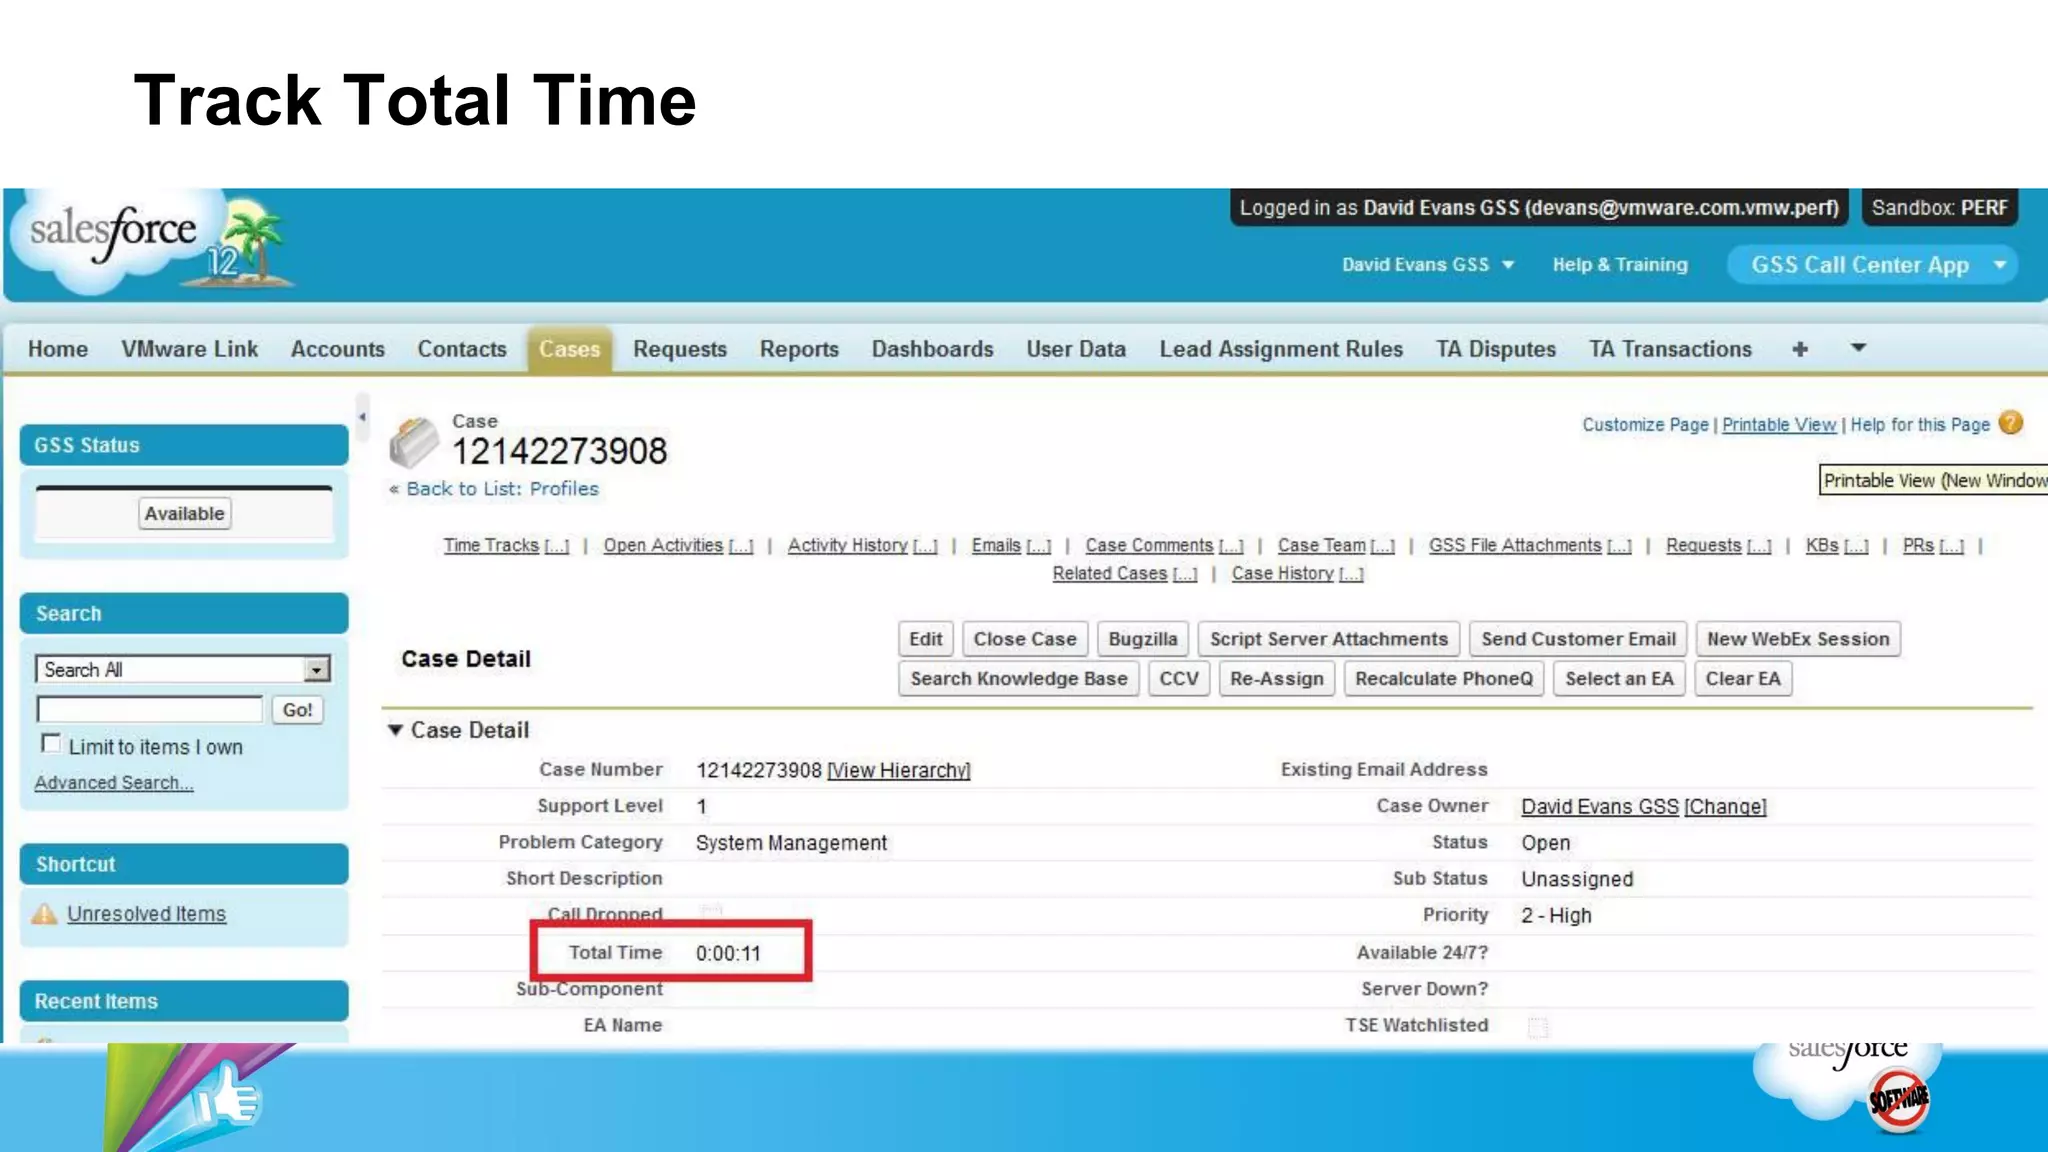
Task: Open the Back to List: Profiles link
Action: point(501,489)
